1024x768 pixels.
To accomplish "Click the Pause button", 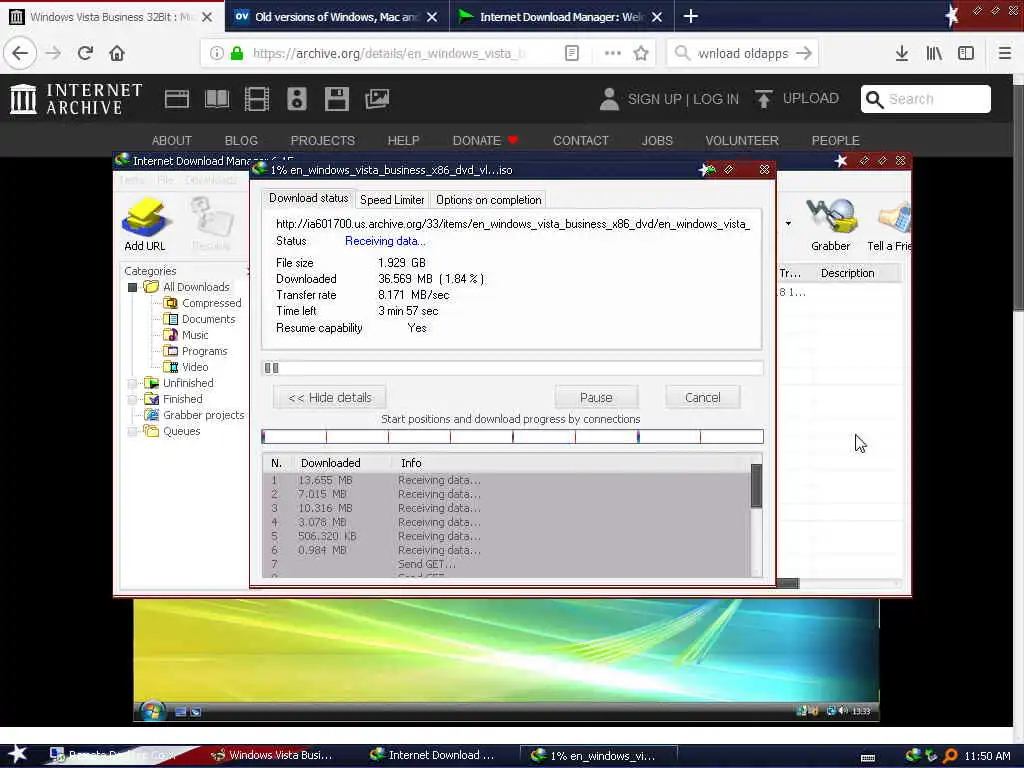I will point(596,397).
